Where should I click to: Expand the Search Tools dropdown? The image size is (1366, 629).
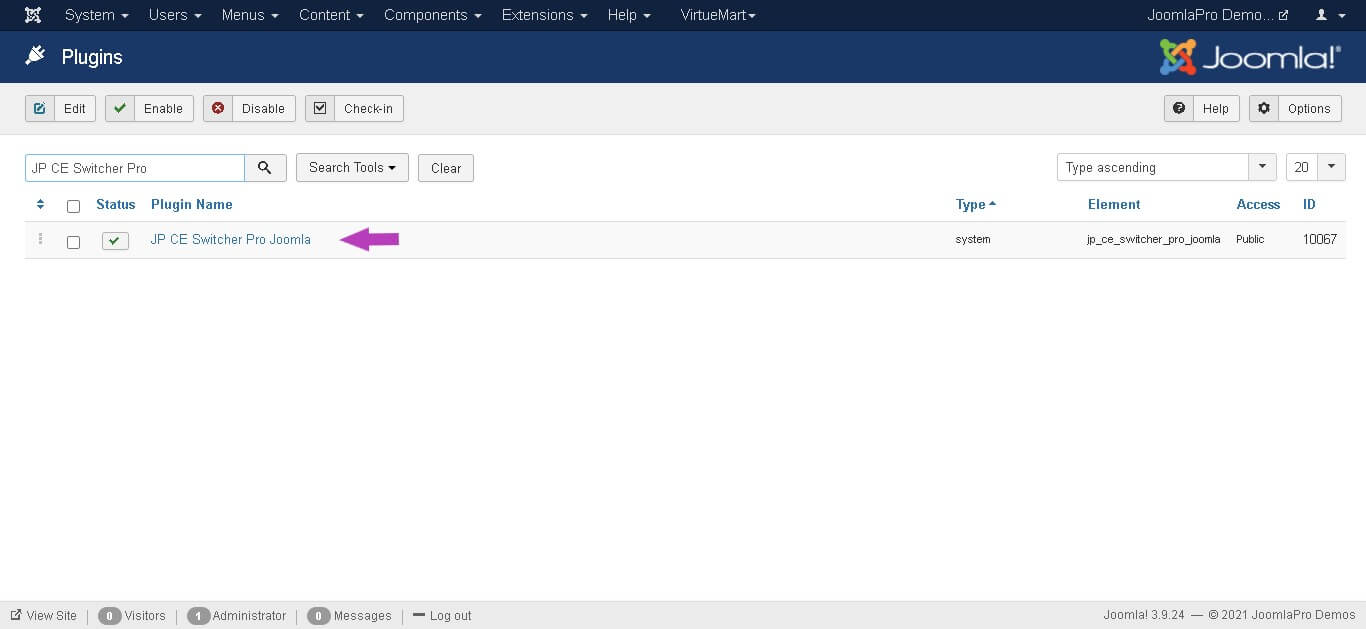tap(352, 168)
